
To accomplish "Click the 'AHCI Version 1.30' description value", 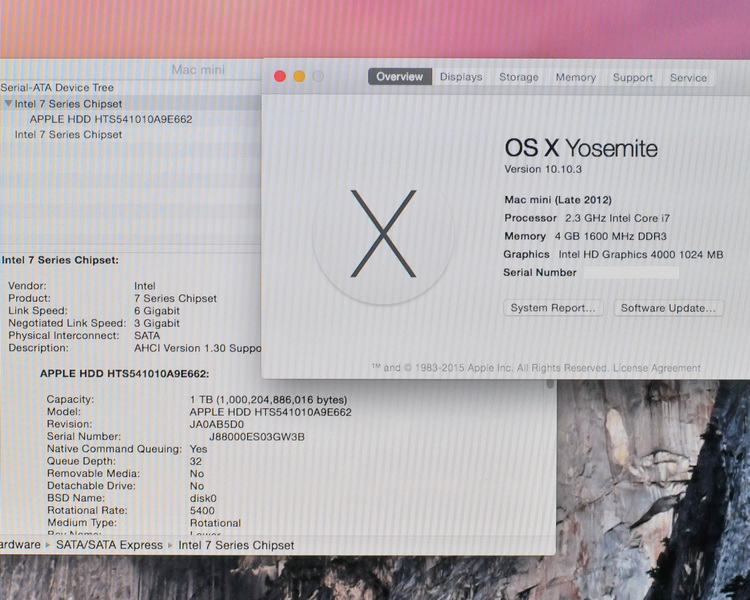I will coord(198,348).
